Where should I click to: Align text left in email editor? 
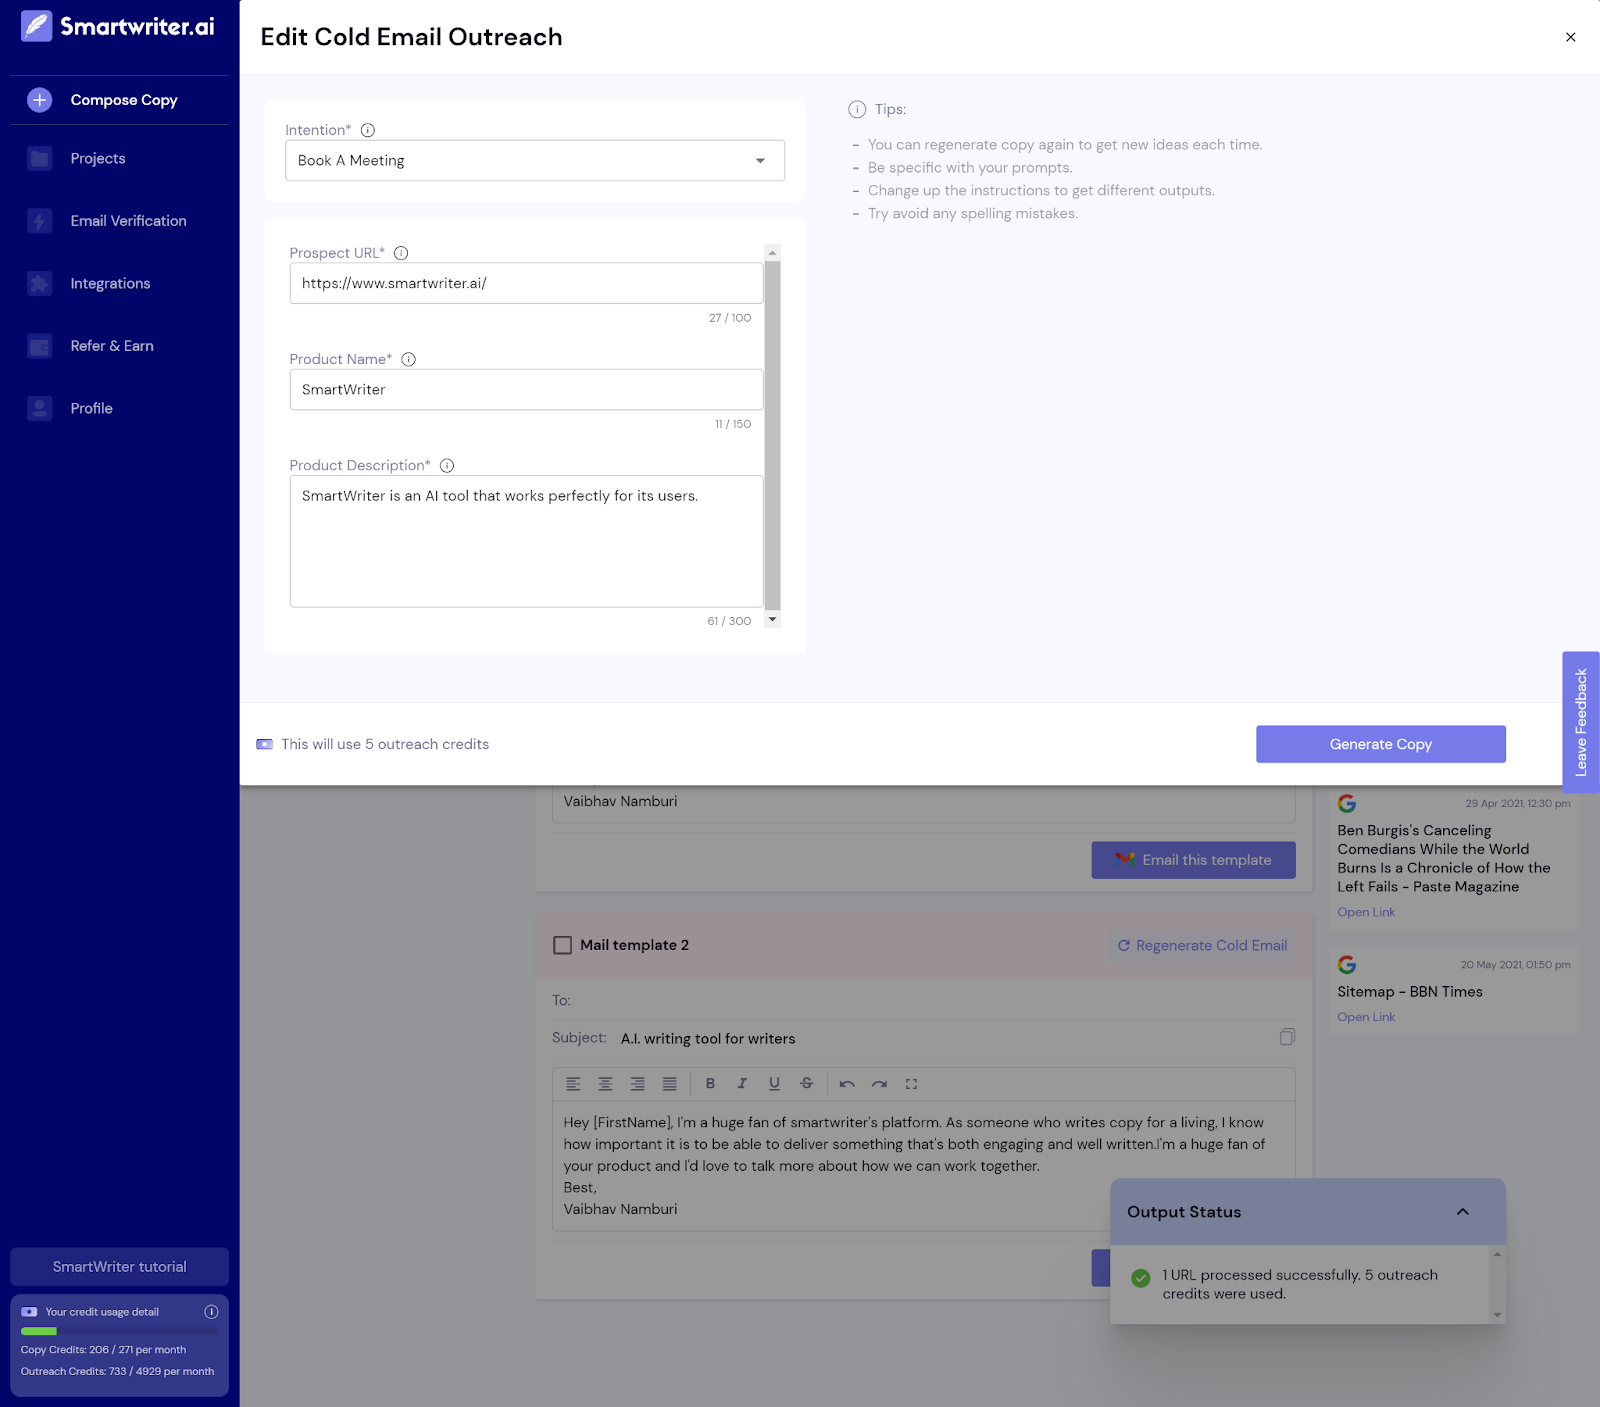click(x=573, y=1084)
